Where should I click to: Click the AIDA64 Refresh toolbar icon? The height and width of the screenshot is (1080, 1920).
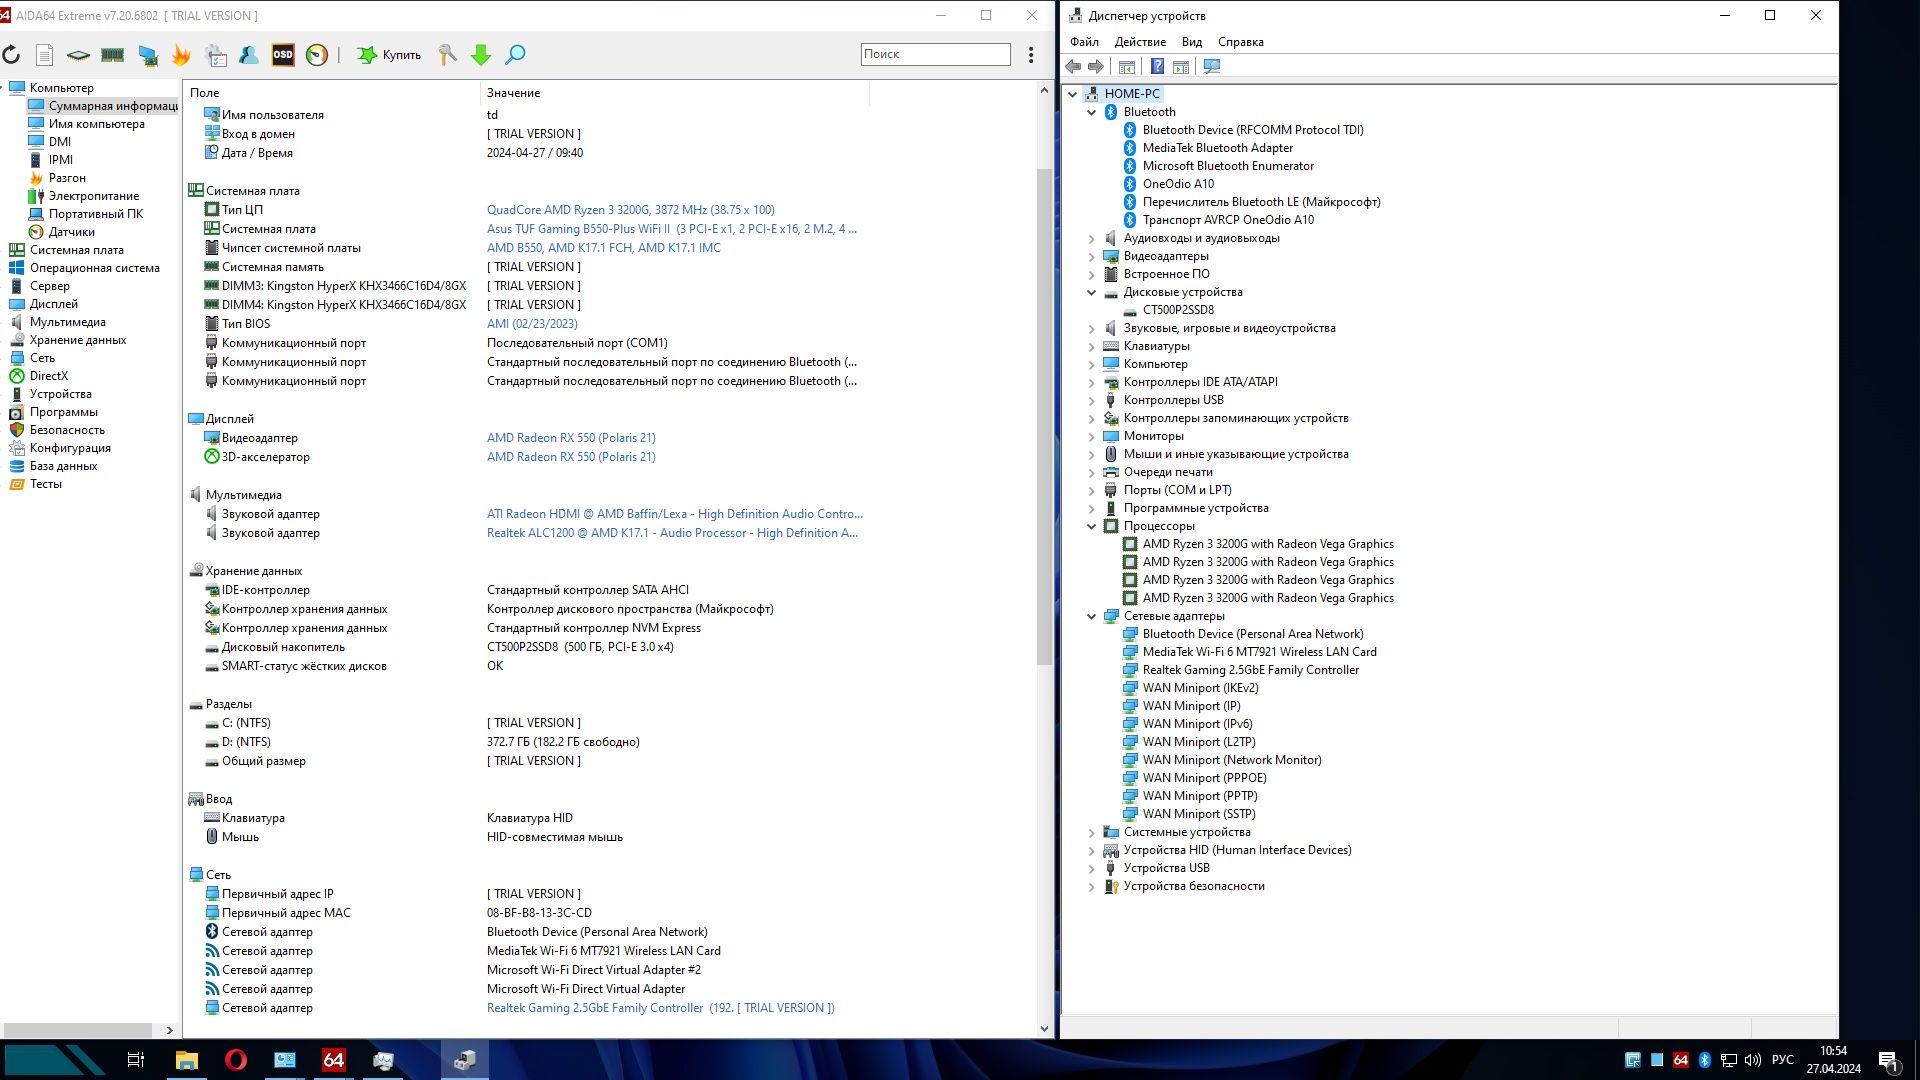[x=11, y=55]
